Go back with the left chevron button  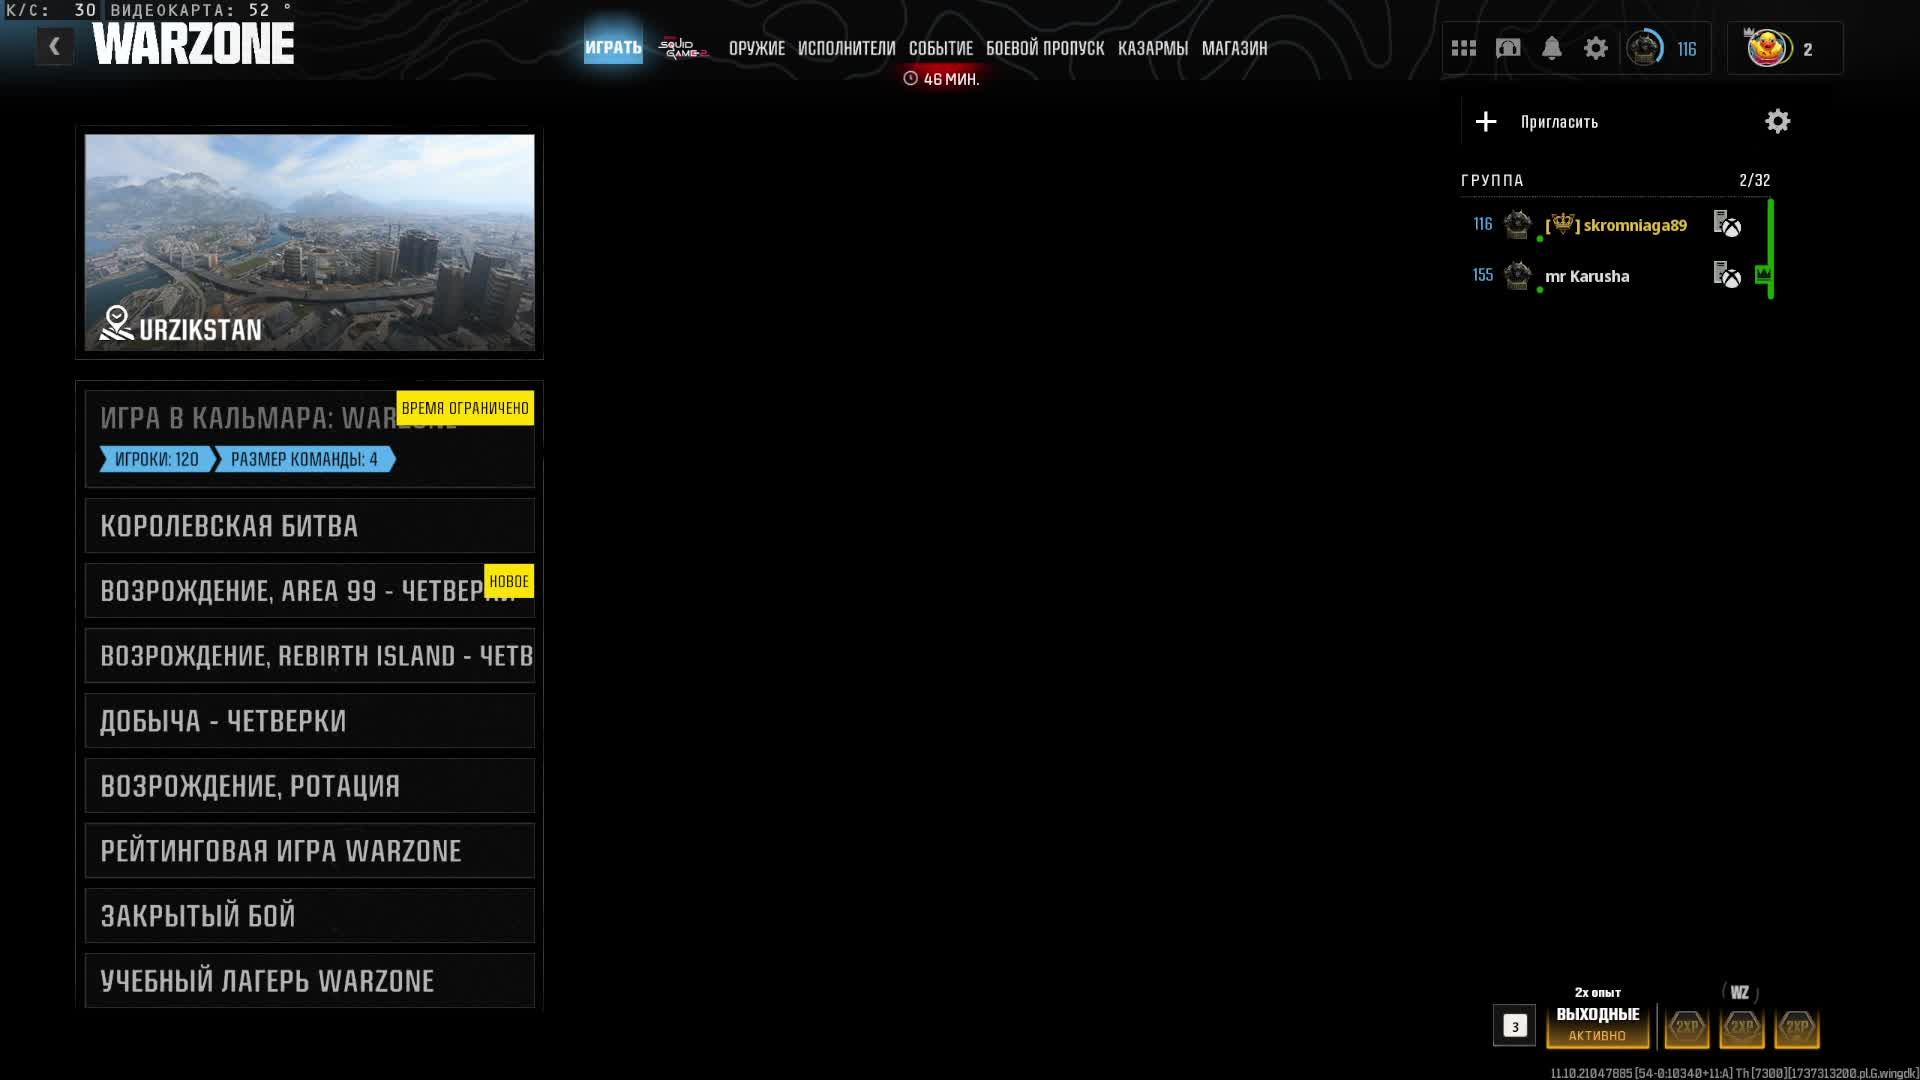click(x=55, y=46)
